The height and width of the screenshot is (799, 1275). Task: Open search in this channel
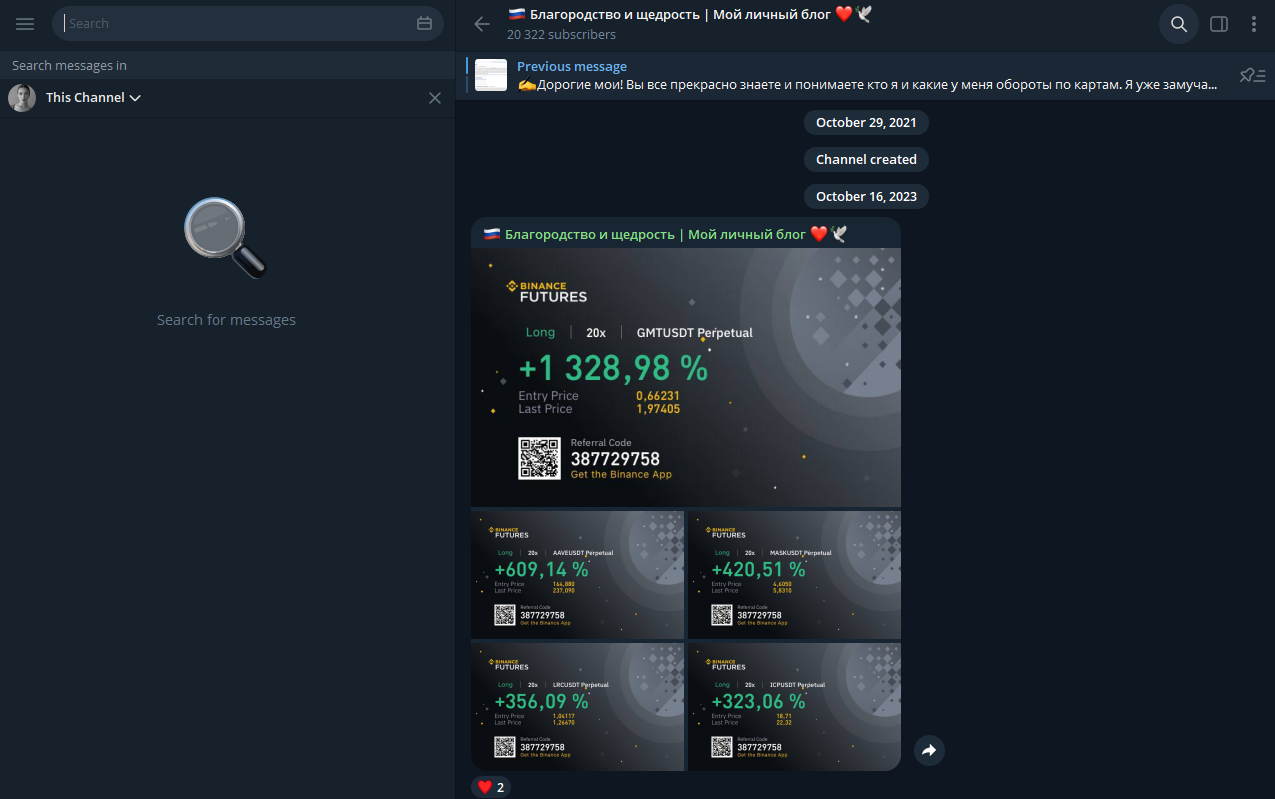(1178, 24)
